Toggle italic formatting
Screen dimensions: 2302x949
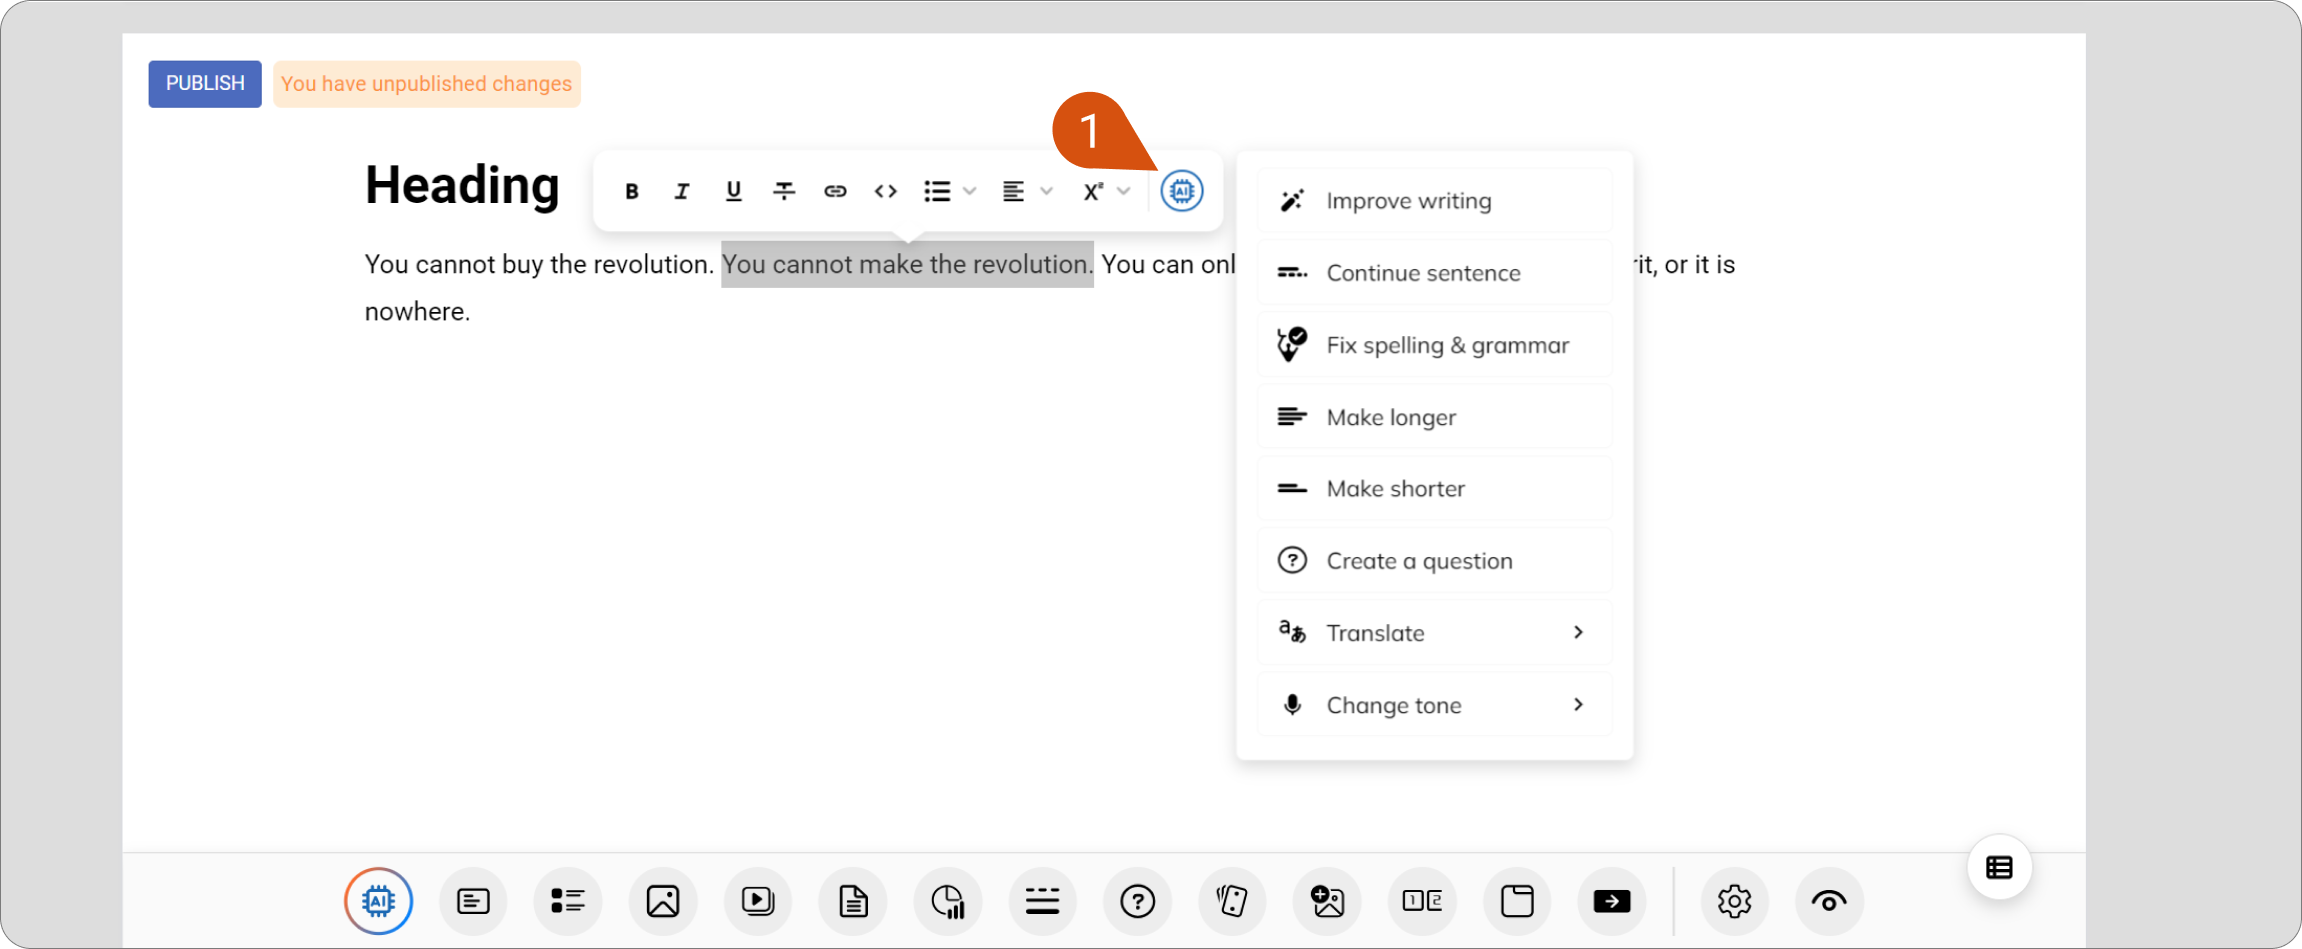pos(682,191)
